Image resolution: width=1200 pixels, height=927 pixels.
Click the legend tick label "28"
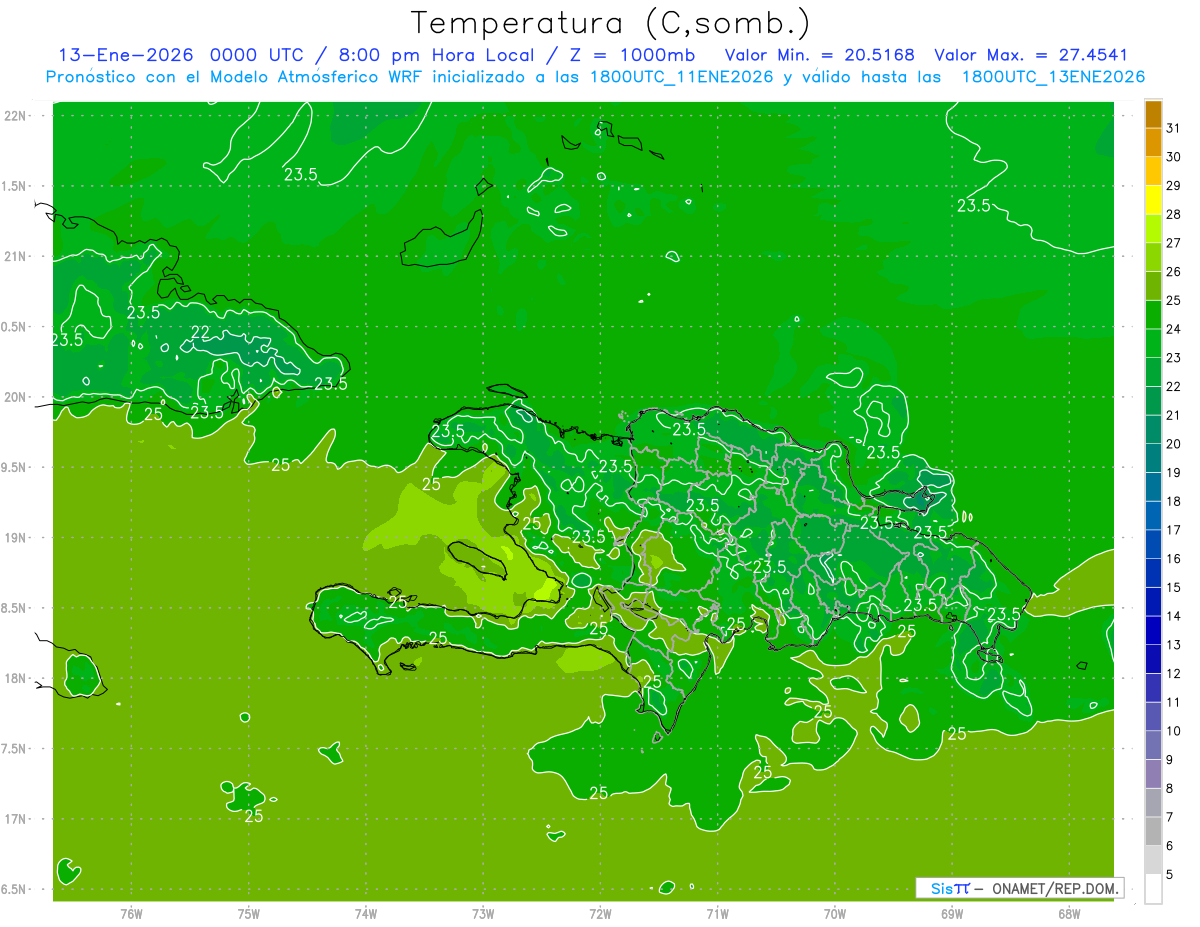pyautogui.click(x=1174, y=214)
